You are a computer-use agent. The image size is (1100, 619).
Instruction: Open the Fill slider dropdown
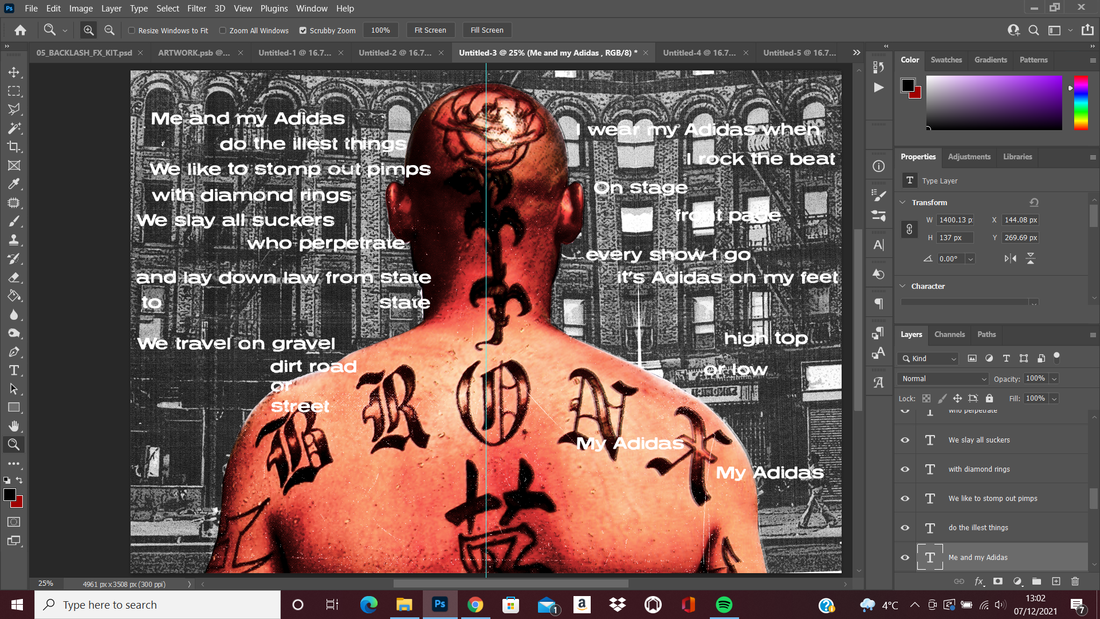point(1054,399)
